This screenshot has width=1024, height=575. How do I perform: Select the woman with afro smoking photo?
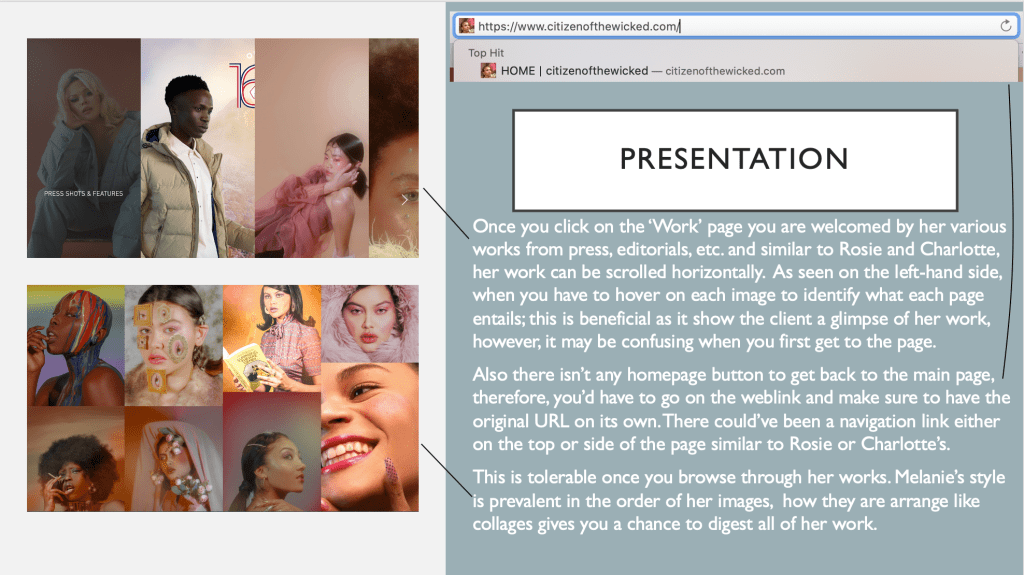click(76, 458)
